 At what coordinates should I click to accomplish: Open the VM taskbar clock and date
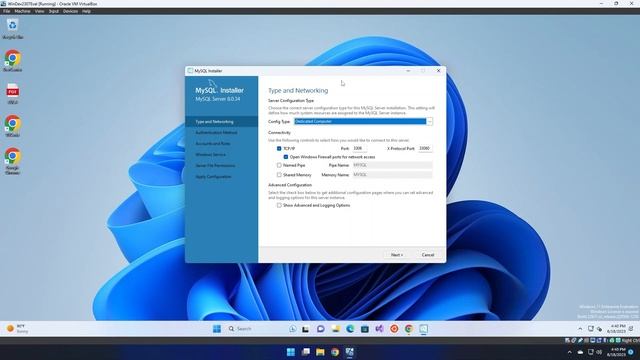(x=616, y=329)
